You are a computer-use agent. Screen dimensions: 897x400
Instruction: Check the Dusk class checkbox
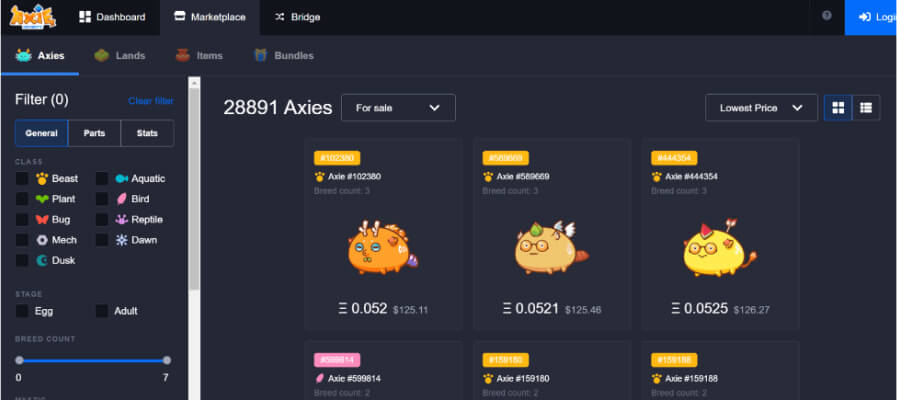(22, 260)
